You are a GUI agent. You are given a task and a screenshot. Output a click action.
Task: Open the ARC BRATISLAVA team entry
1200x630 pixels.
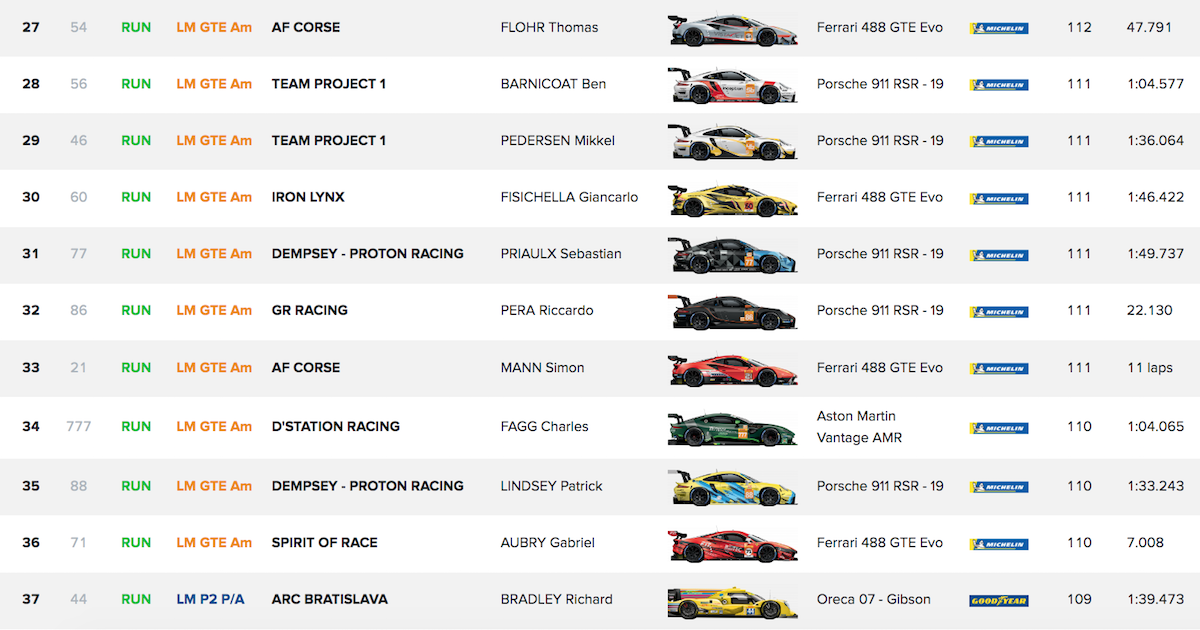pyautogui.click(x=330, y=599)
